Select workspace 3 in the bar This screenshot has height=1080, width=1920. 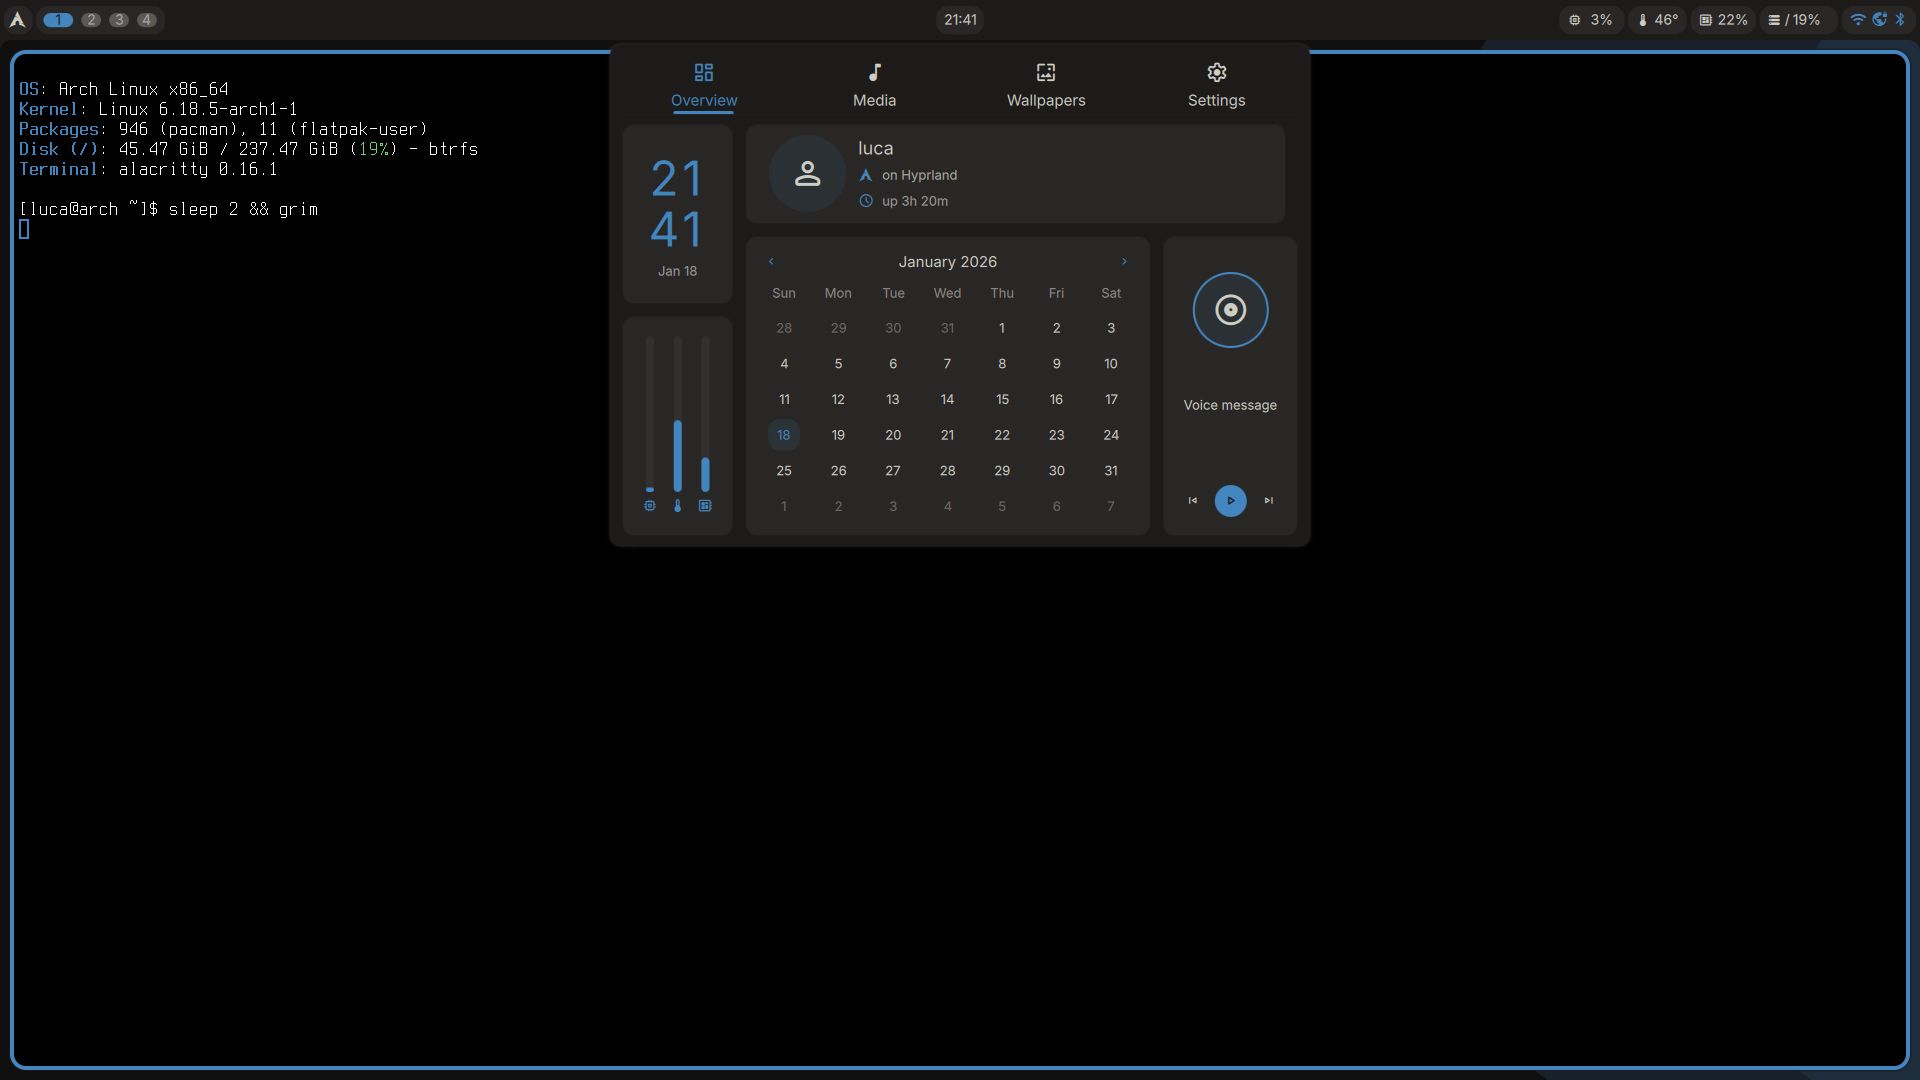[118, 19]
